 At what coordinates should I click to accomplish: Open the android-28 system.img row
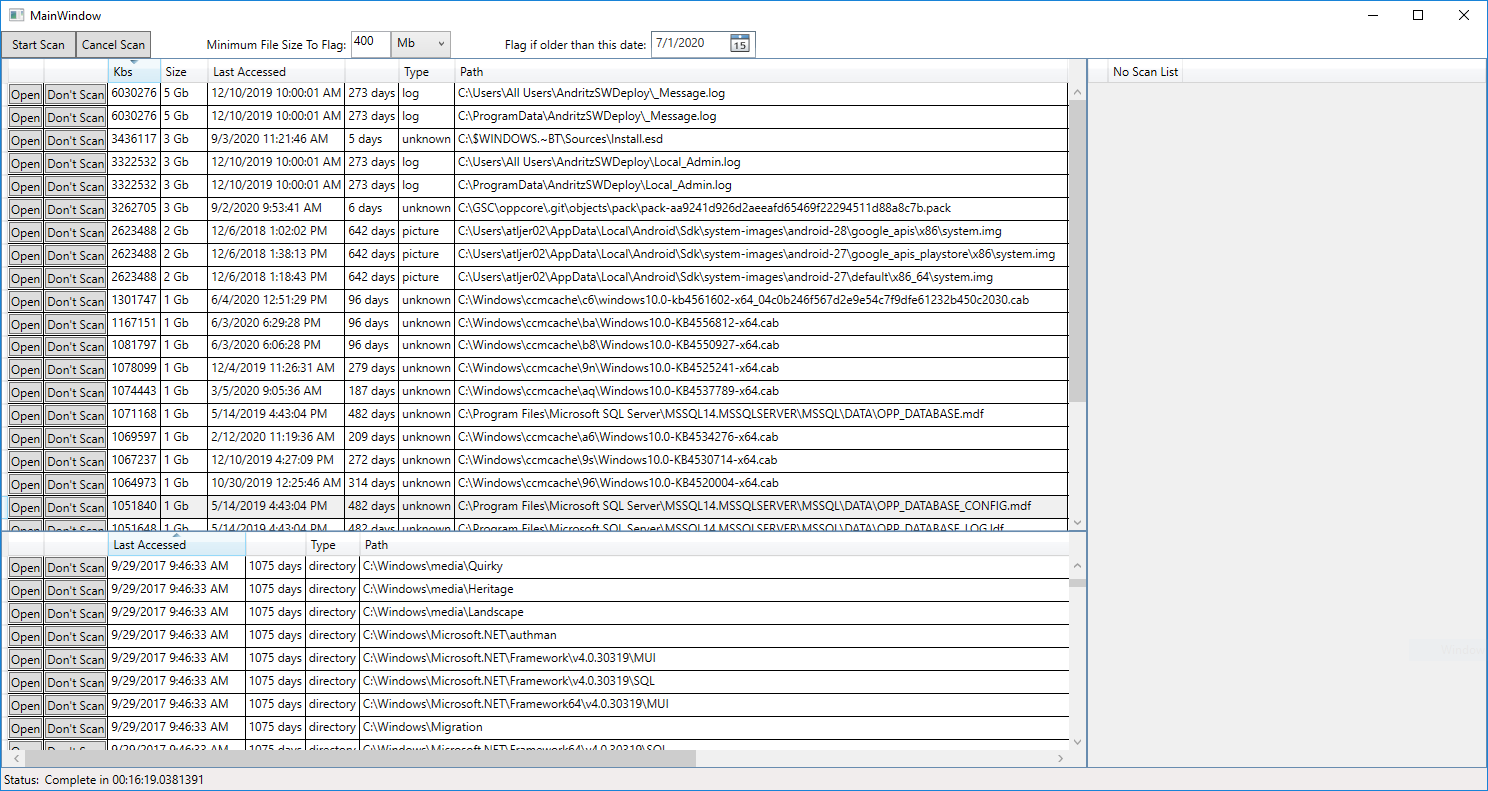[26, 232]
